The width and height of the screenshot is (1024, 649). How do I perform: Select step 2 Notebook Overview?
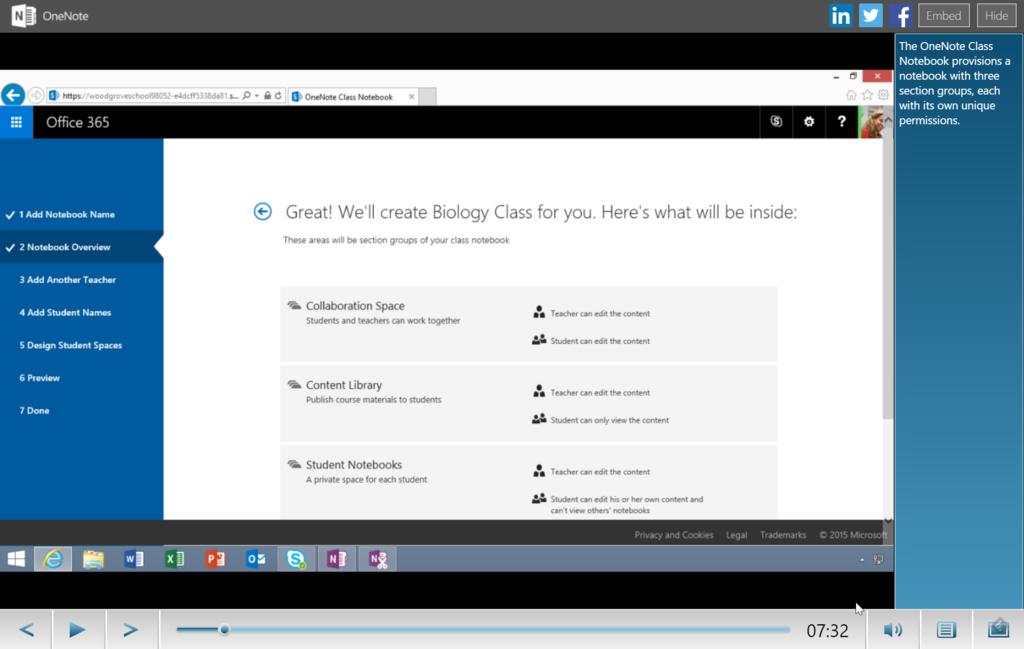(x=65, y=247)
